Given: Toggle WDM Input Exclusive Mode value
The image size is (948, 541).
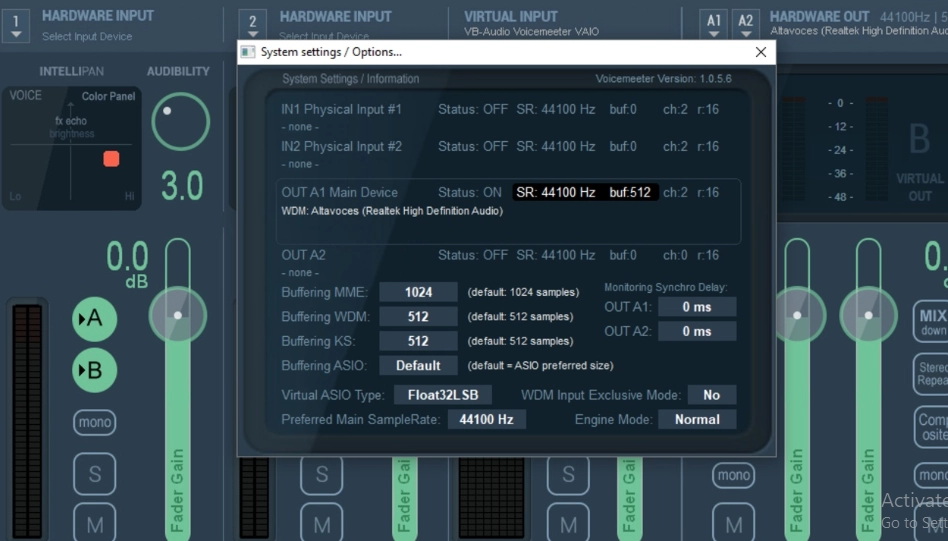Looking at the screenshot, I should coord(711,395).
